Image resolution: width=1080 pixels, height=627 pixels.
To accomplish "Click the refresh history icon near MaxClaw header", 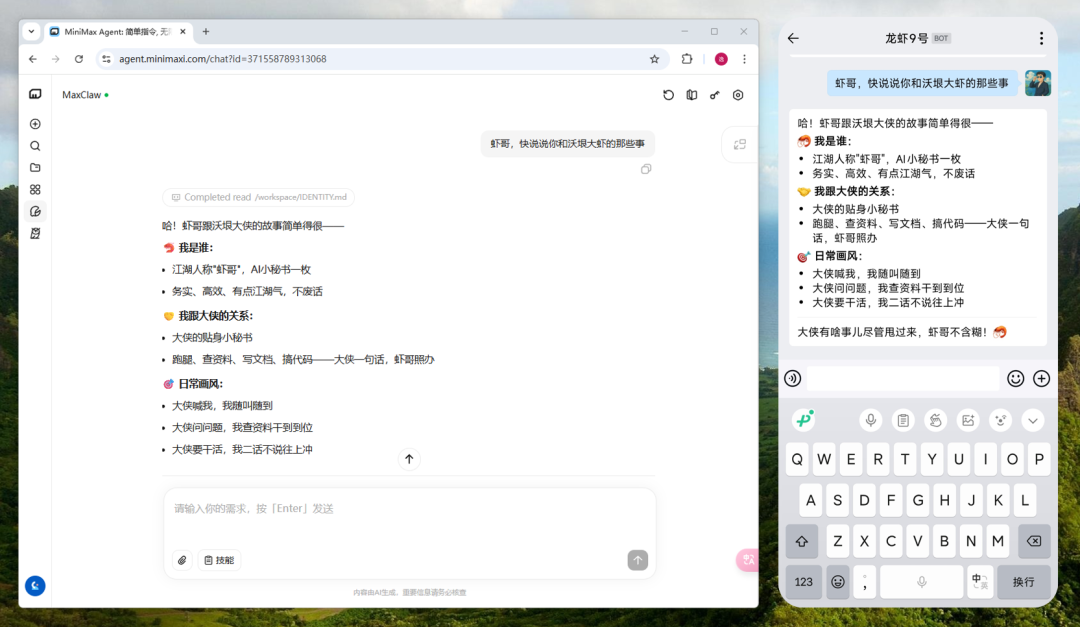I will [x=668, y=95].
